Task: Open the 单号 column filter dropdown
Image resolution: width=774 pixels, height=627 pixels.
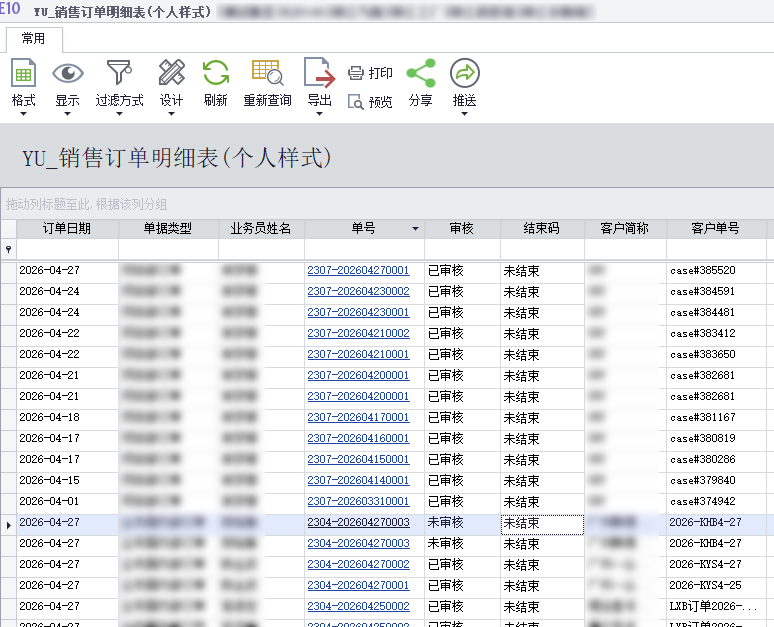Action: (x=415, y=229)
